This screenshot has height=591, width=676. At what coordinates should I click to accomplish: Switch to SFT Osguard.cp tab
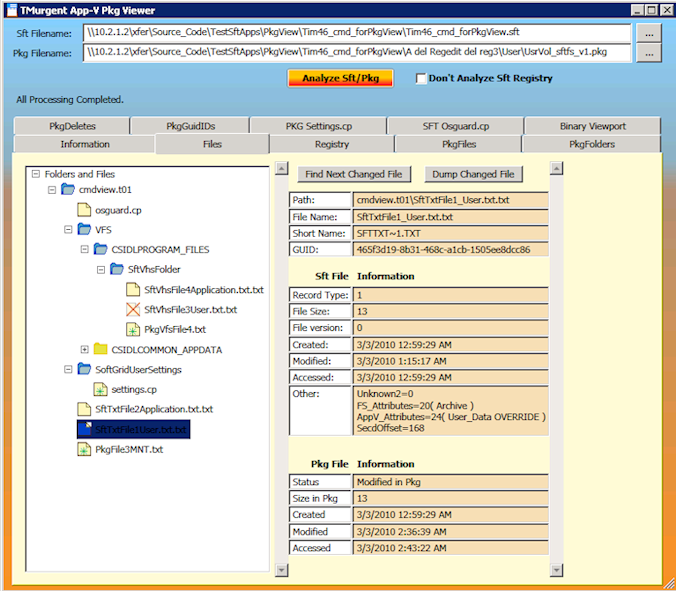(456, 126)
